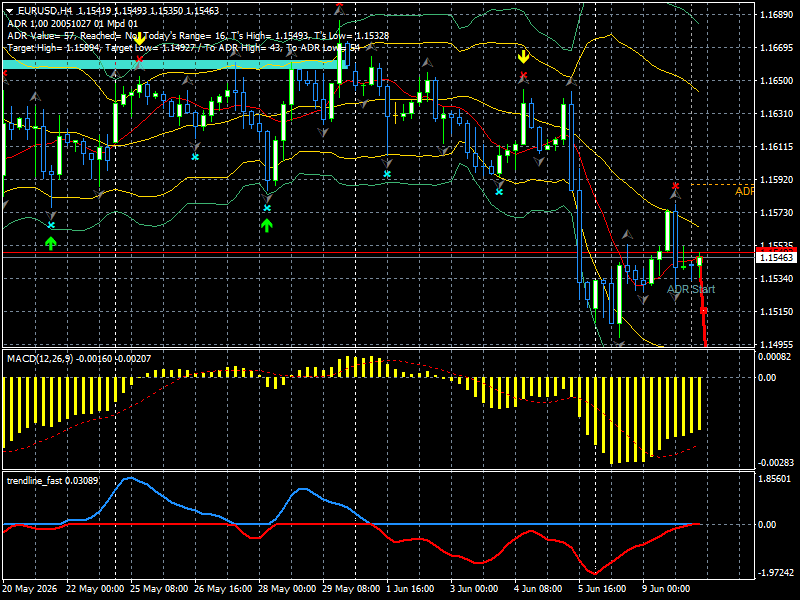The height and width of the screenshot is (600, 800).
Task: Select the cyan cross above the 28 May green arrow
Action: 267,208
